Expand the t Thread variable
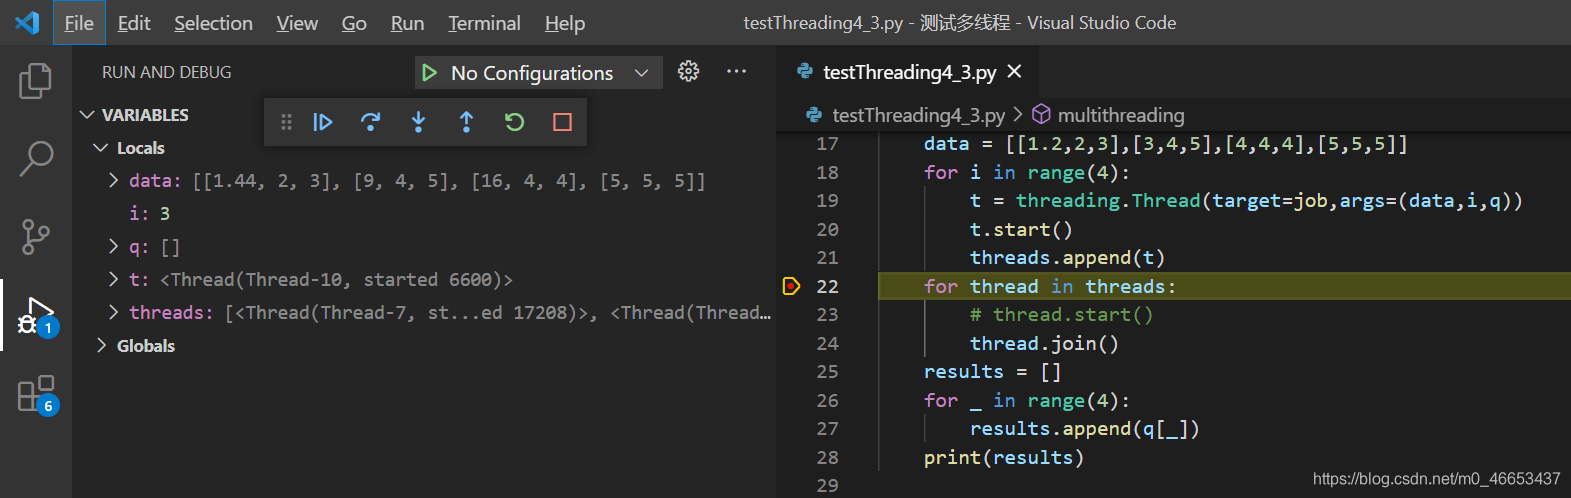Viewport: 1571px width, 498px height. pos(114,280)
